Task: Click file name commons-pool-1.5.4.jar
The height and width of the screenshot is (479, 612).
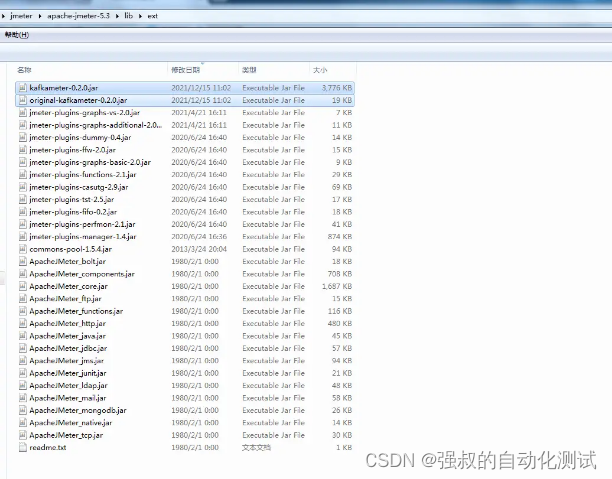Action: click(x=71, y=249)
